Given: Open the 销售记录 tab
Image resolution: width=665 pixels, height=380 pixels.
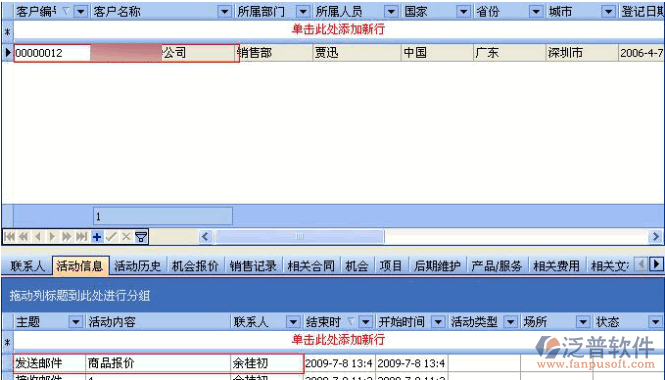Looking at the screenshot, I should click(x=253, y=266).
